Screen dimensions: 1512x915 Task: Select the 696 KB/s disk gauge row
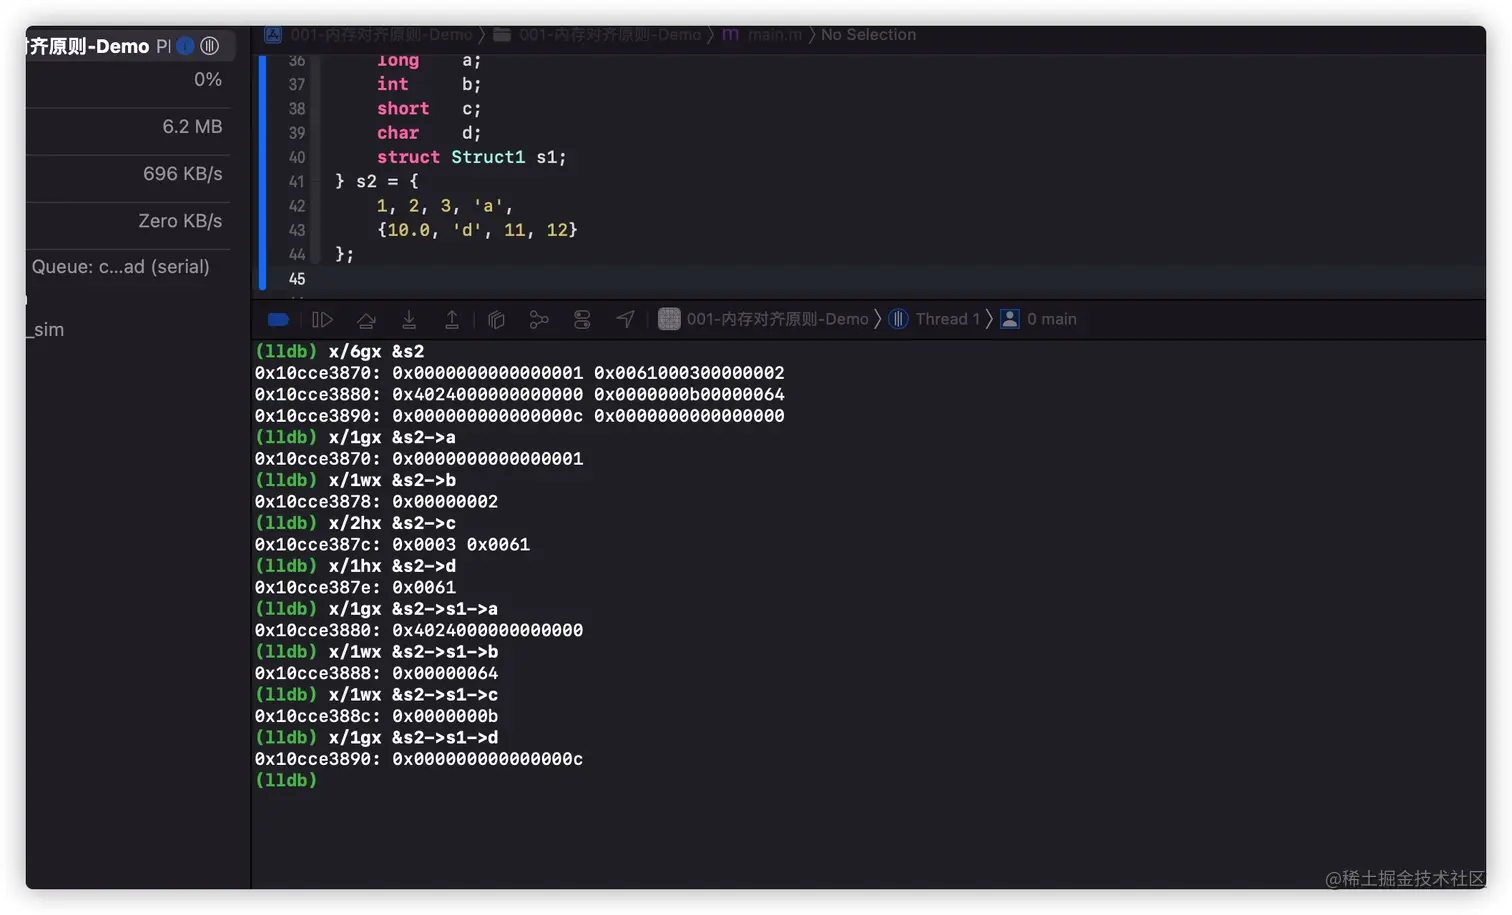pyautogui.click(x=128, y=174)
